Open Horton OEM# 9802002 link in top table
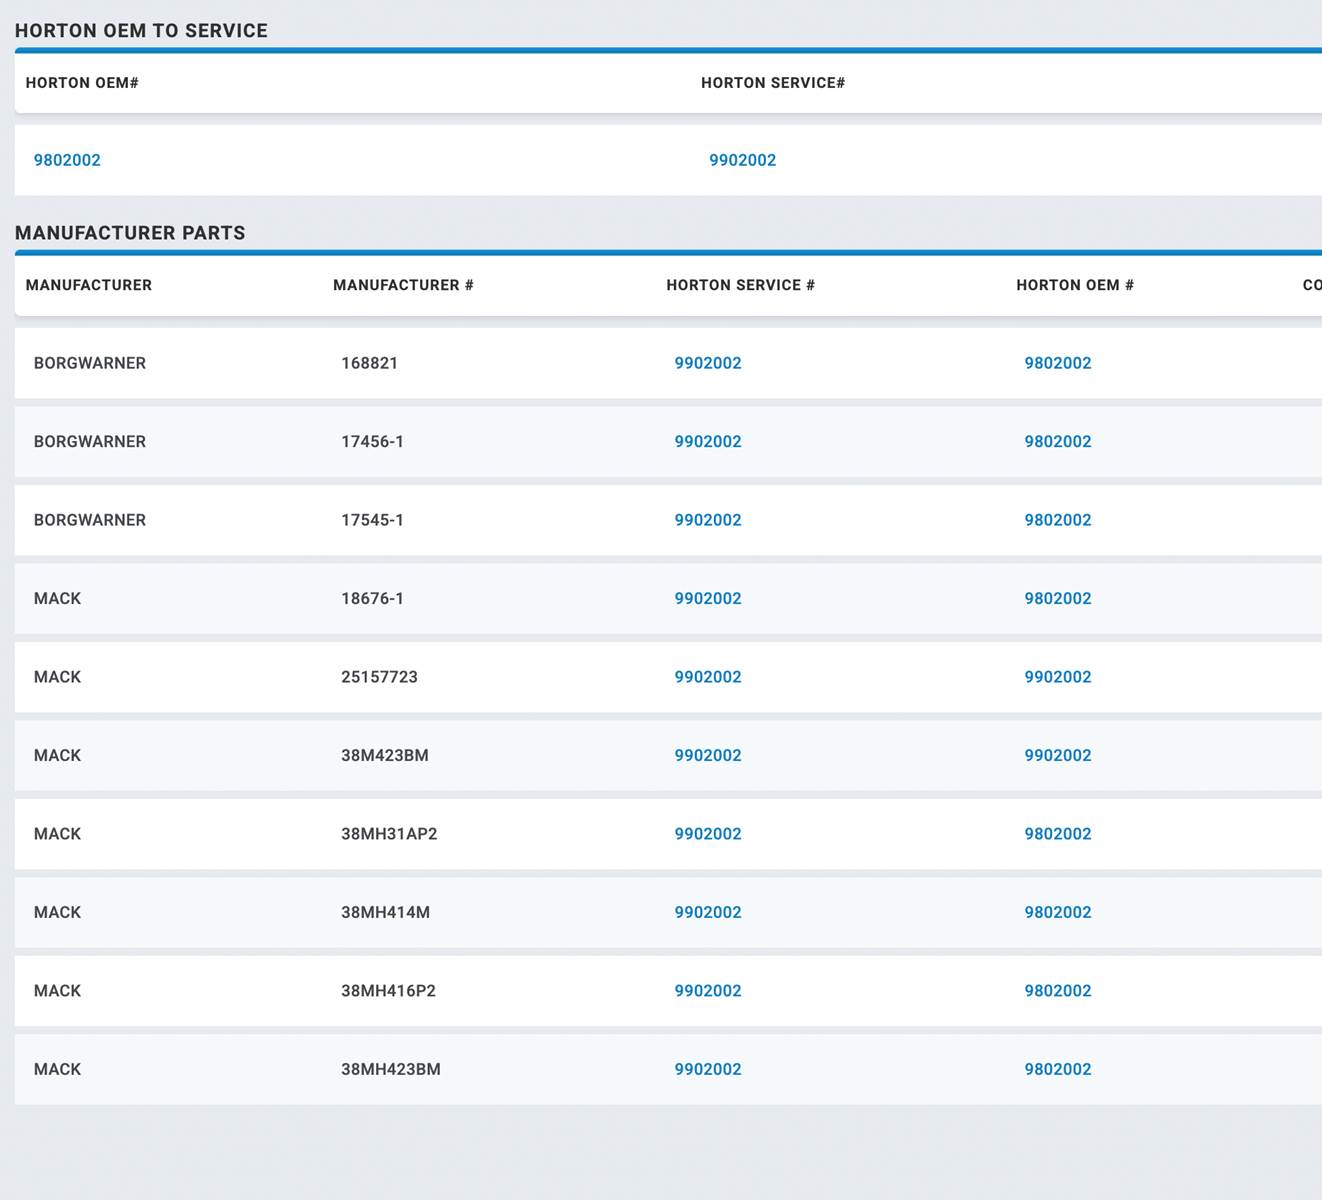This screenshot has height=1200, width=1322. point(67,160)
